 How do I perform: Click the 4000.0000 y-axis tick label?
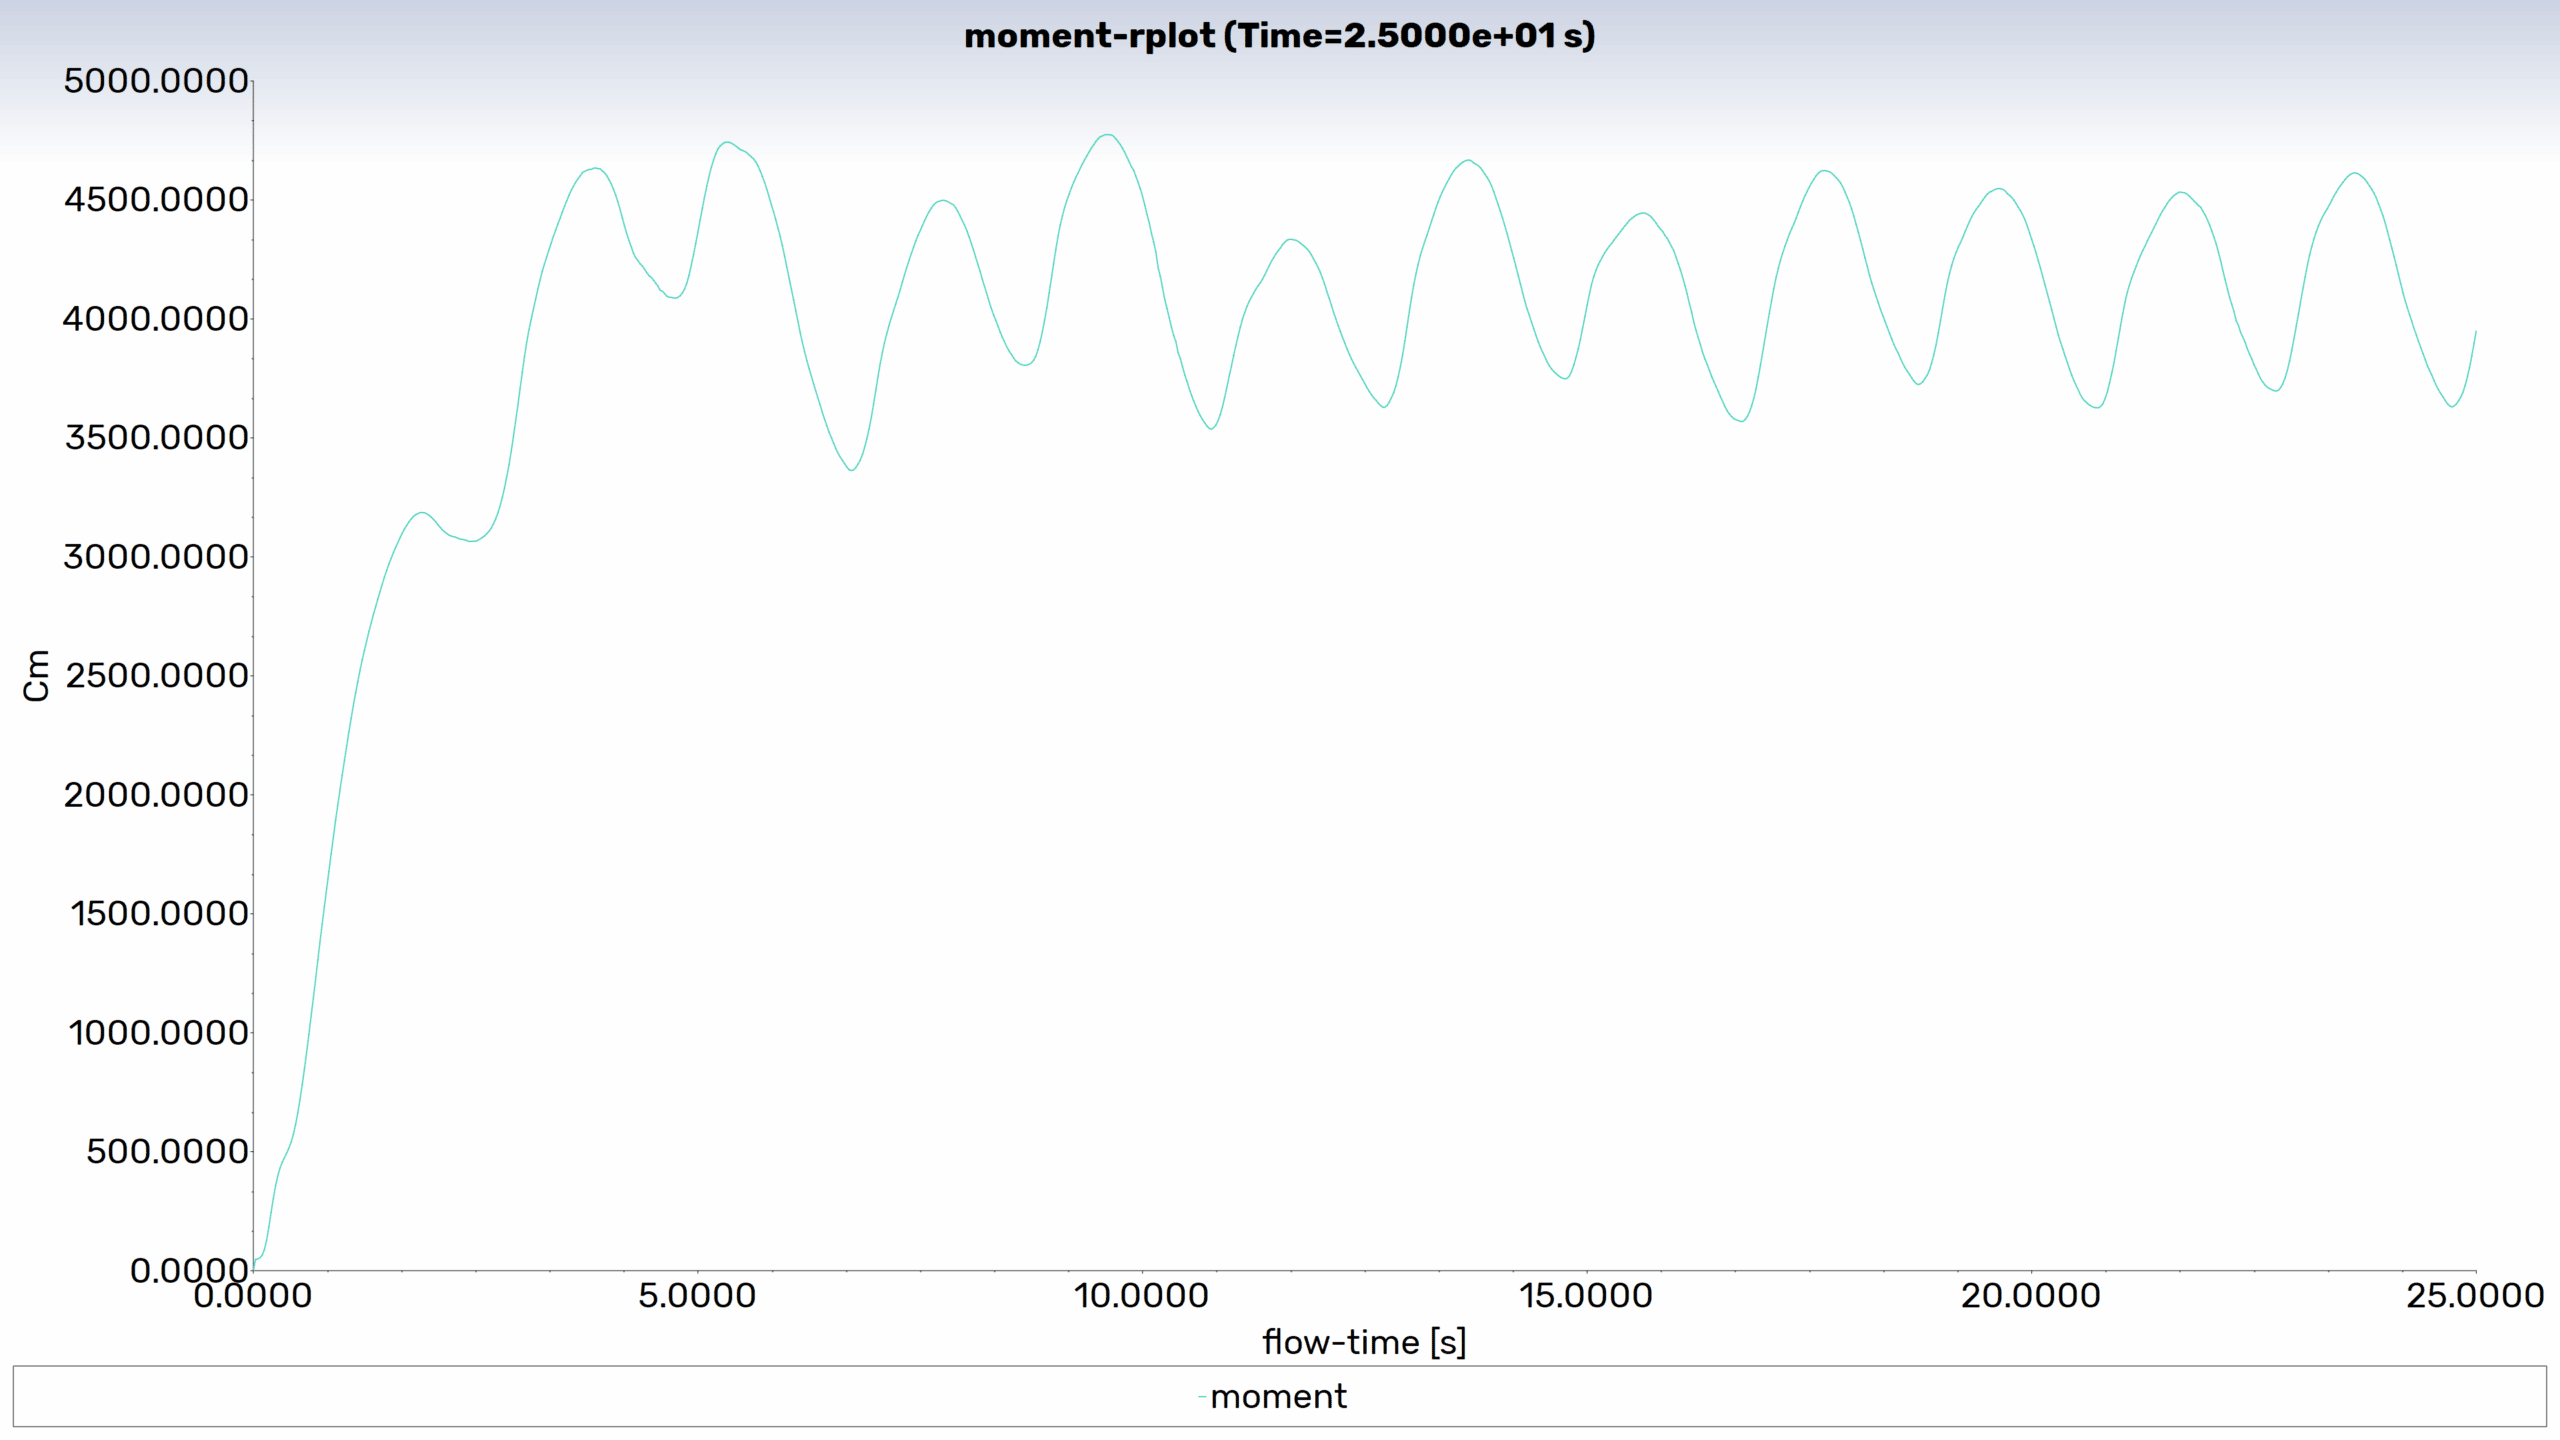click(x=156, y=319)
